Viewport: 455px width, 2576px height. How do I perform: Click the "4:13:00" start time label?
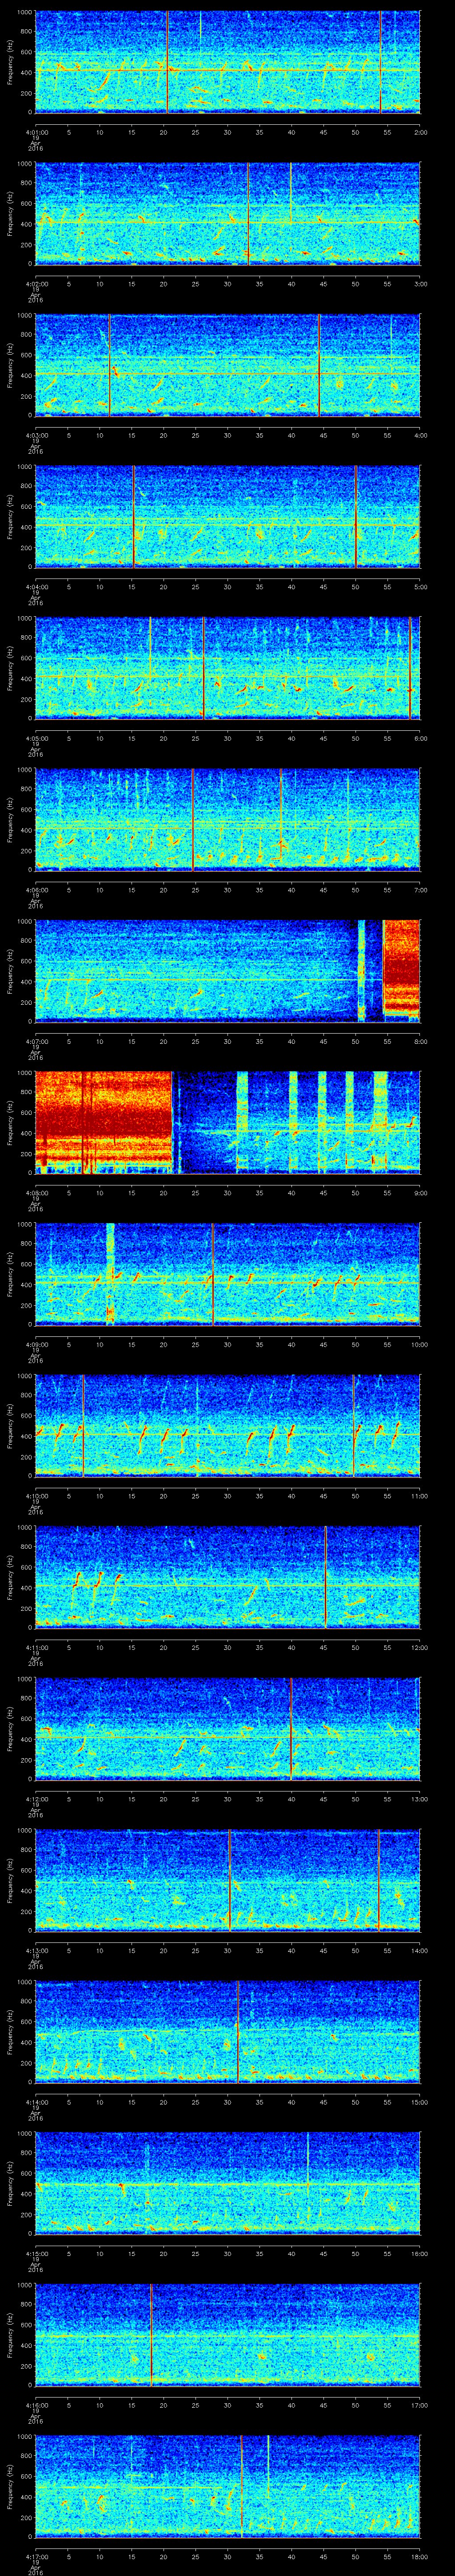pyautogui.click(x=36, y=1950)
